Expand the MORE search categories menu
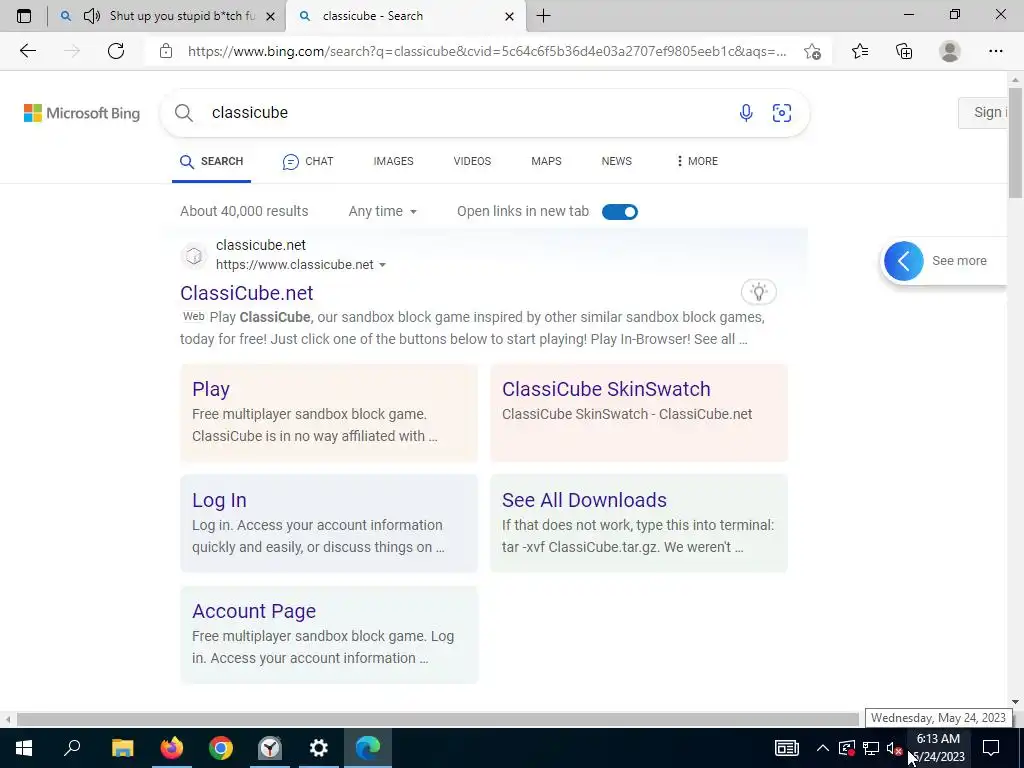 697,161
